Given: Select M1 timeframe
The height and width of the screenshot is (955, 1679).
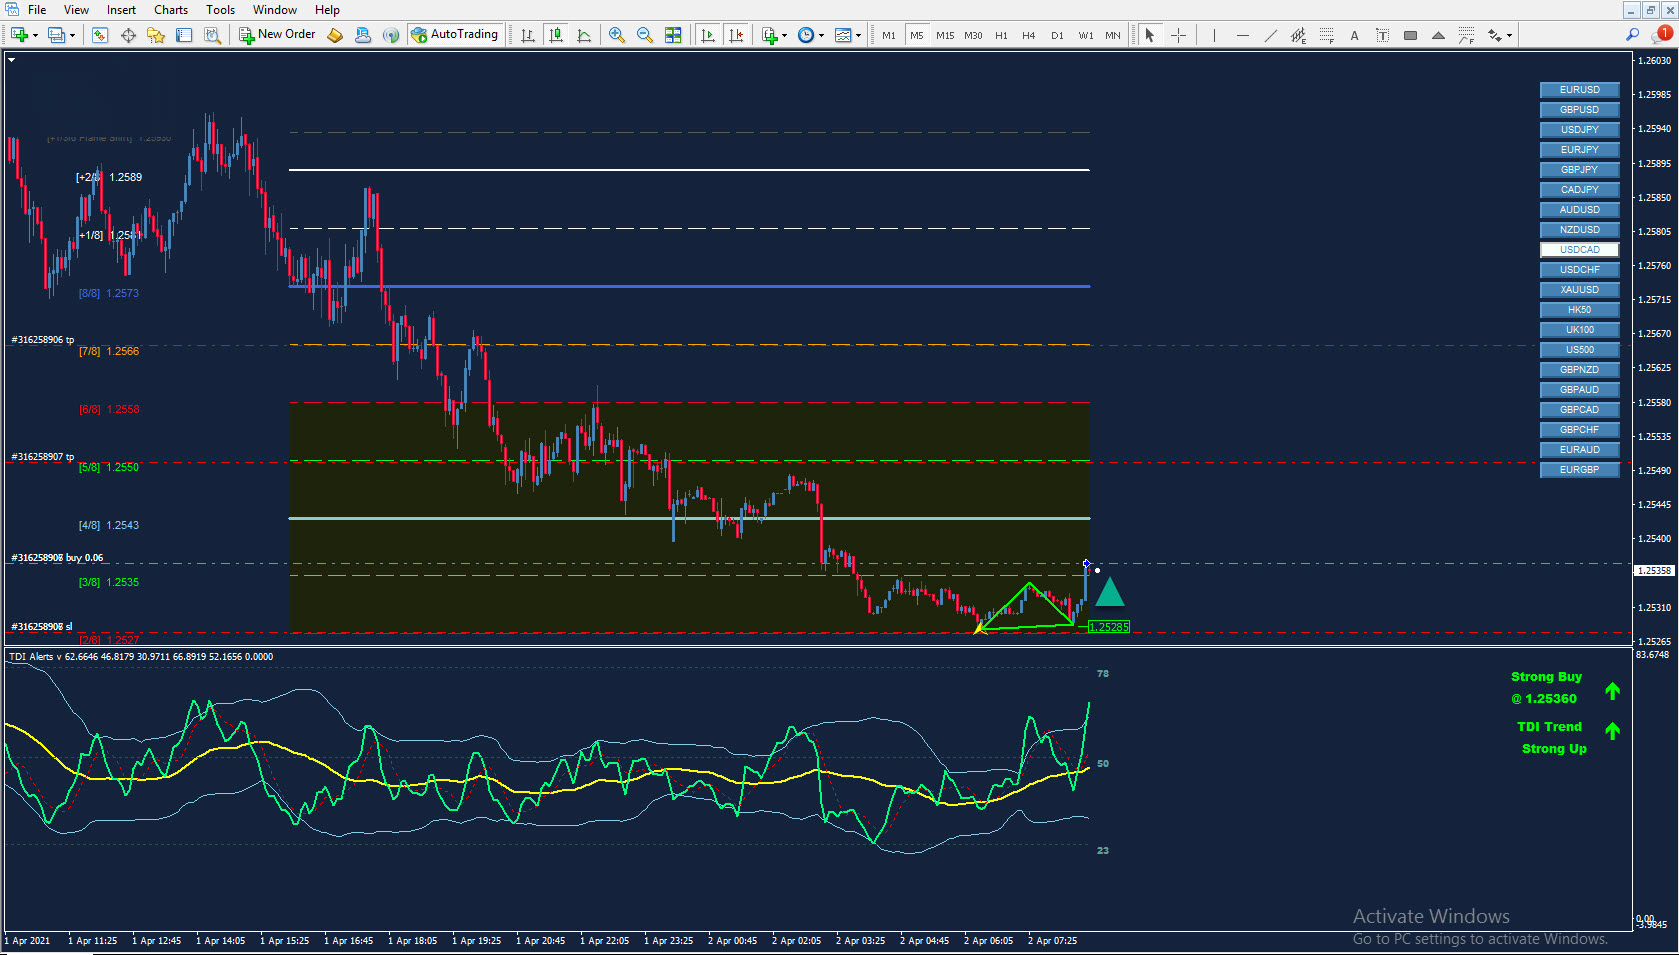Looking at the screenshot, I should click(888, 35).
